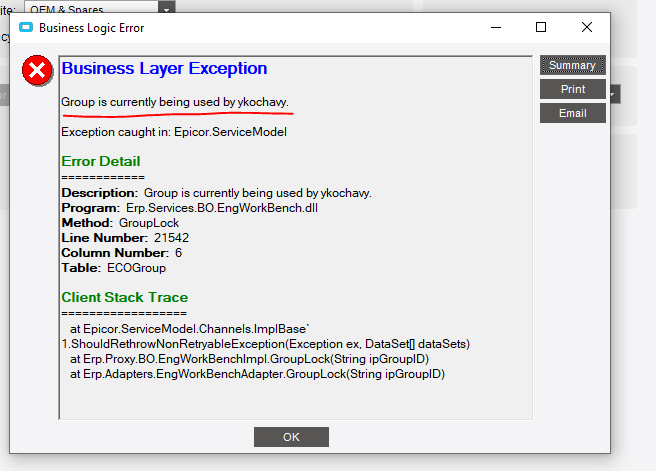Click the Business Layer Exception heading
656x471 pixels.
(x=164, y=68)
